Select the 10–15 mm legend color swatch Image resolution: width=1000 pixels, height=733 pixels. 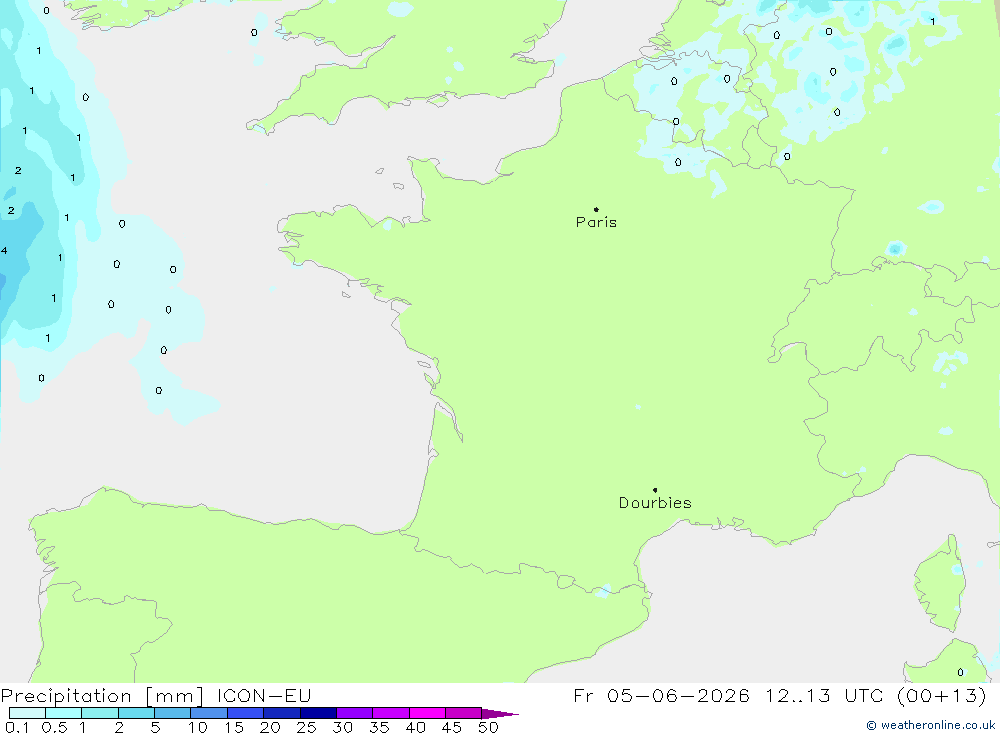click(x=209, y=713)
